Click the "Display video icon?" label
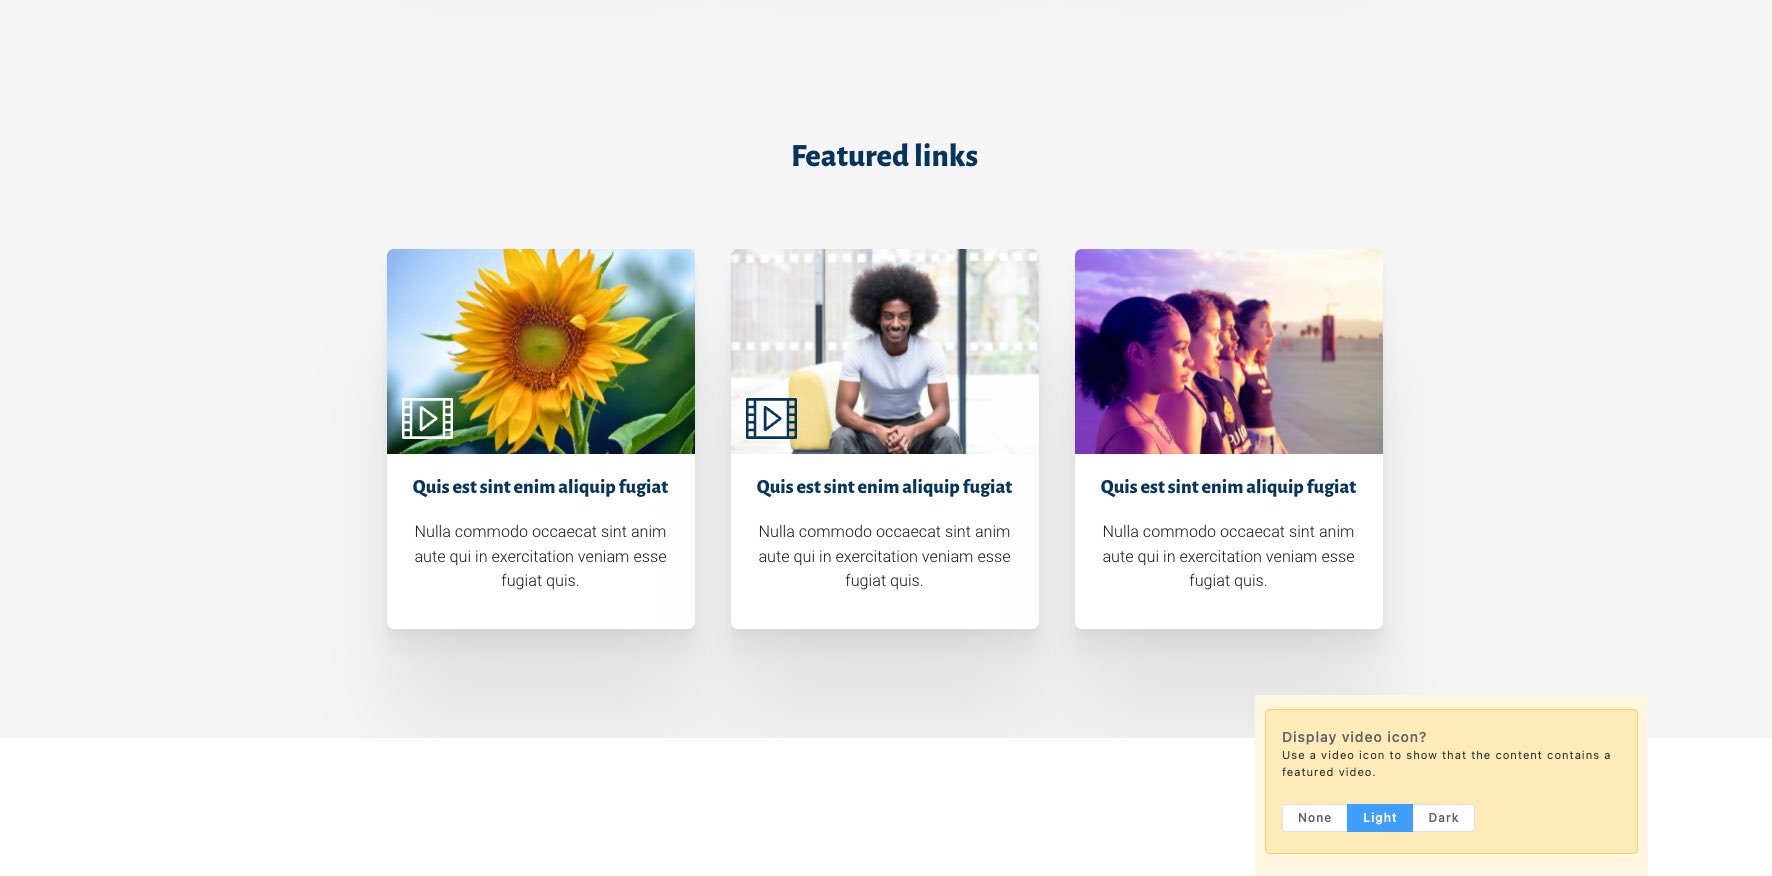The image size is (1772, 876). 1354,737
